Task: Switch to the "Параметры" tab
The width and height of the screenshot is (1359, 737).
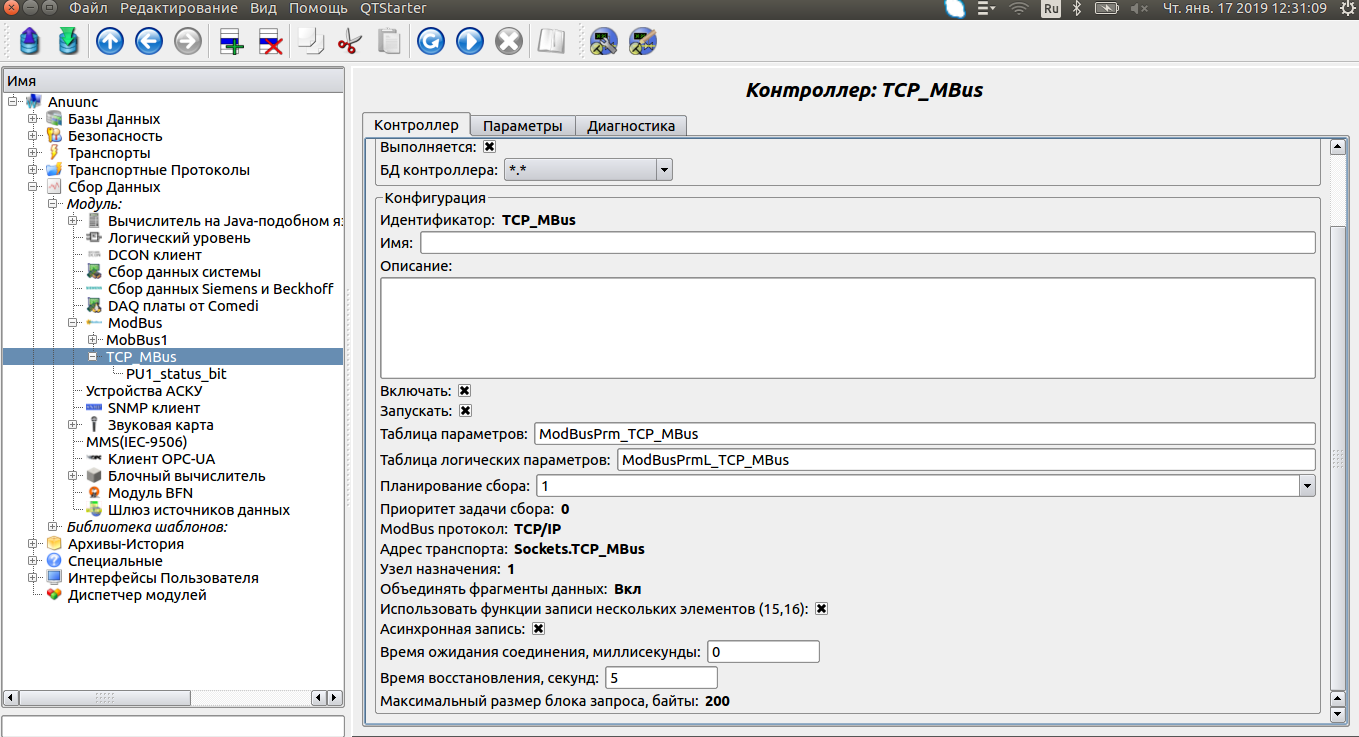Action: click(x=522, y=126)
